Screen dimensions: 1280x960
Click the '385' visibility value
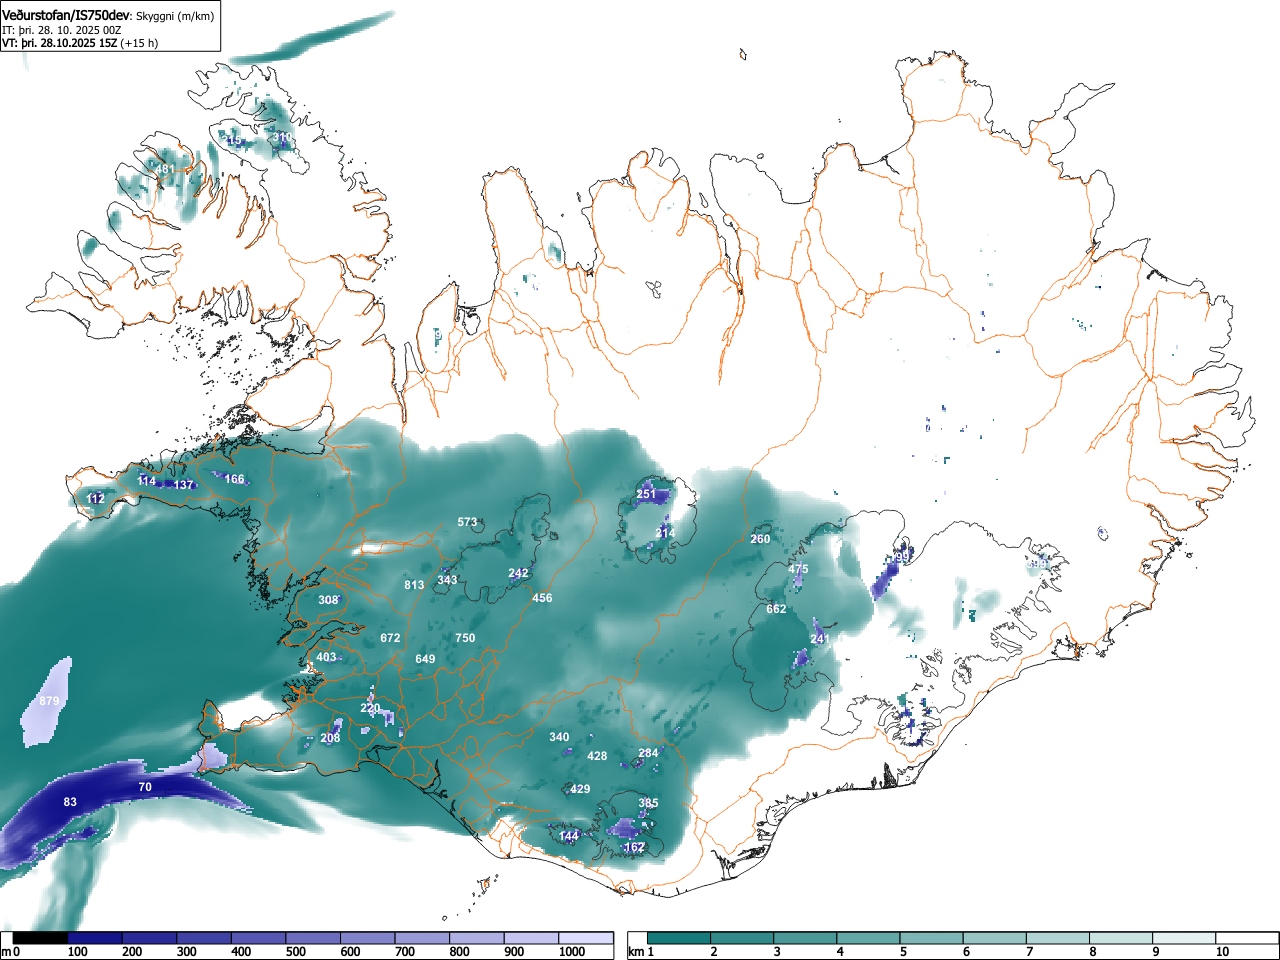pos(648,803)
